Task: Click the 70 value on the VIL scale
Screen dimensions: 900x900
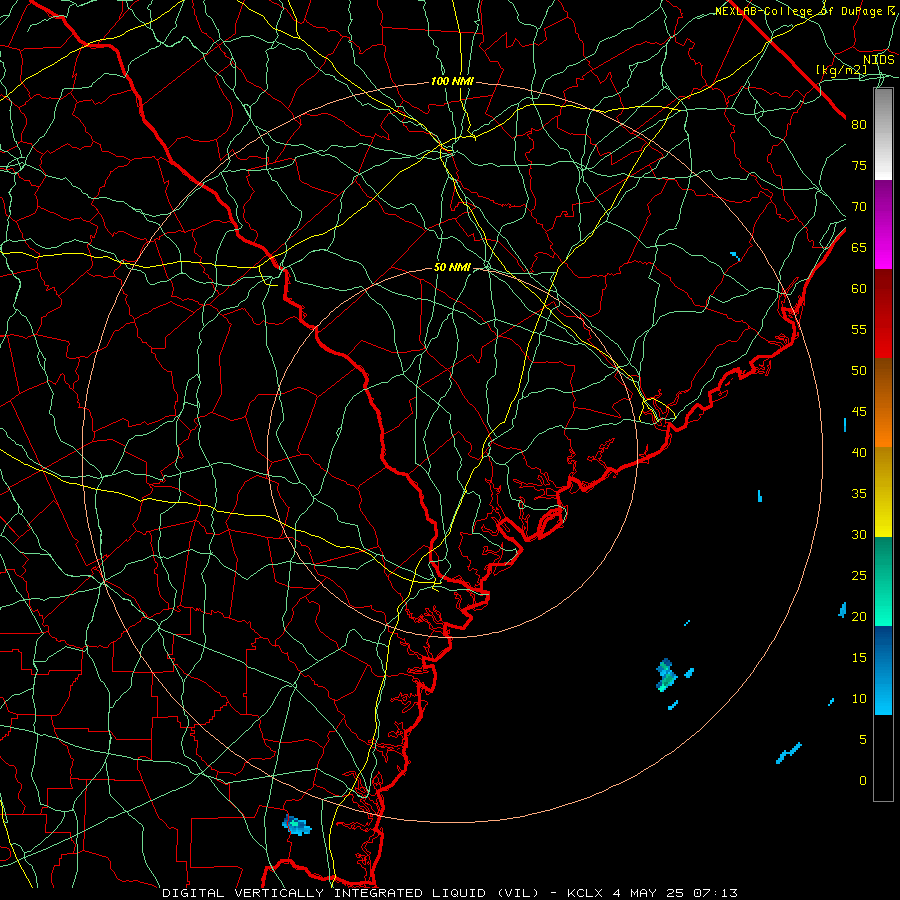Action: tap(859, 207)
